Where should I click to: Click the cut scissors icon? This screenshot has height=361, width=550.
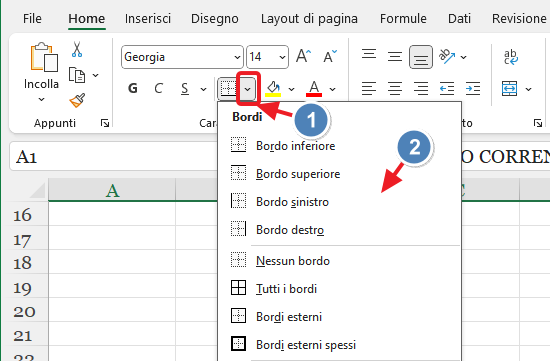click(77, 49)
